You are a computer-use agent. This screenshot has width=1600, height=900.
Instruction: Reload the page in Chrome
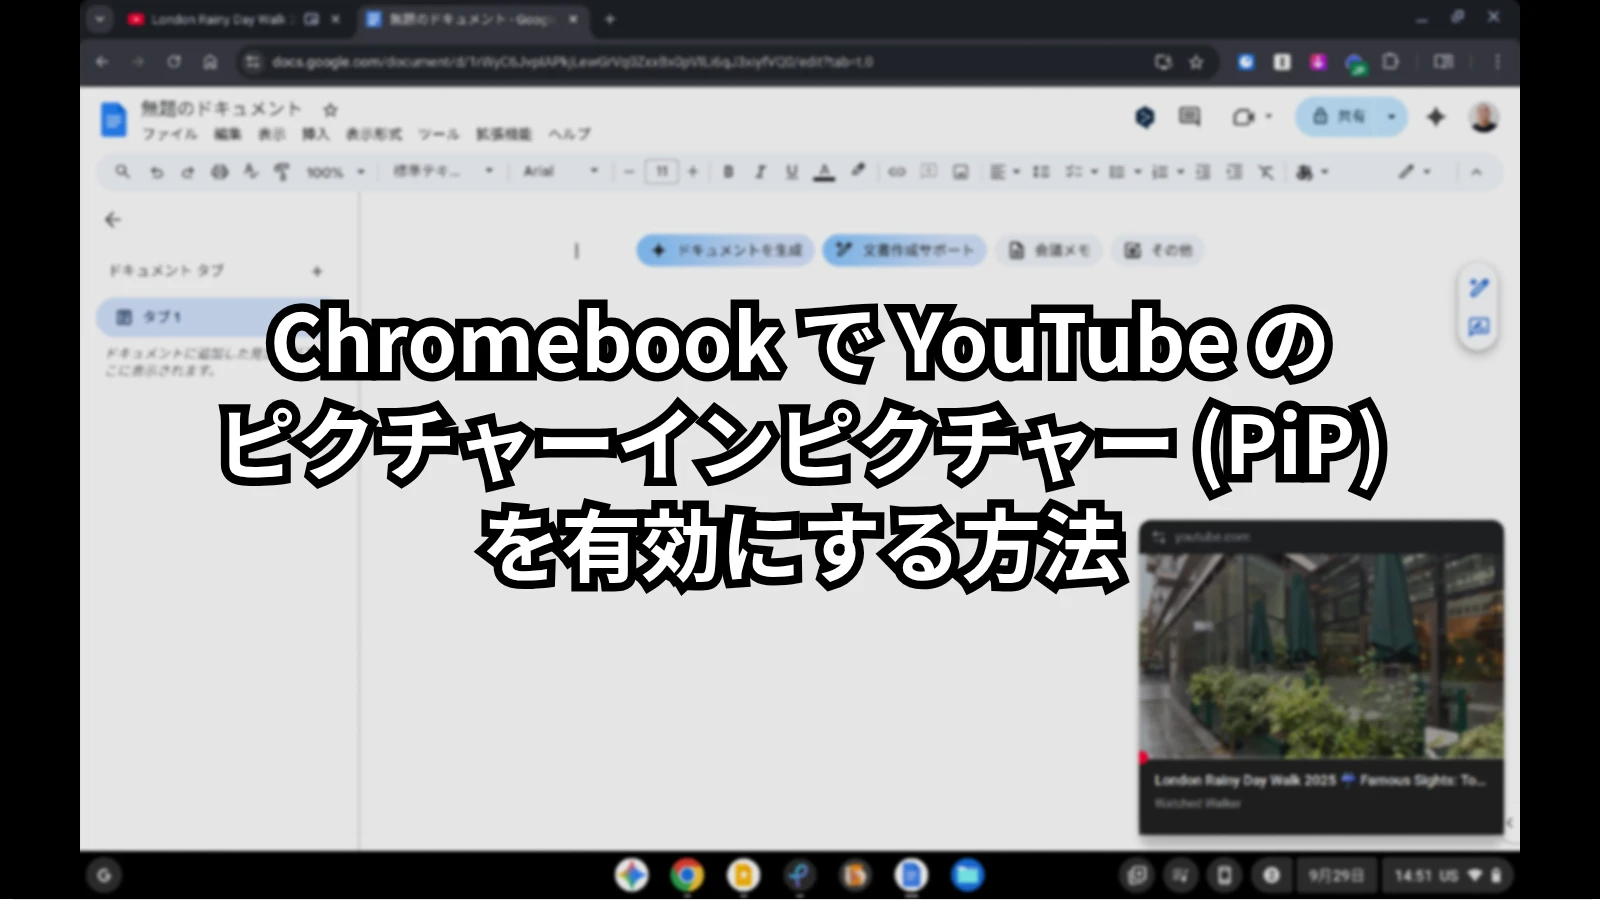pyautogui.click(x=174, y=62)
